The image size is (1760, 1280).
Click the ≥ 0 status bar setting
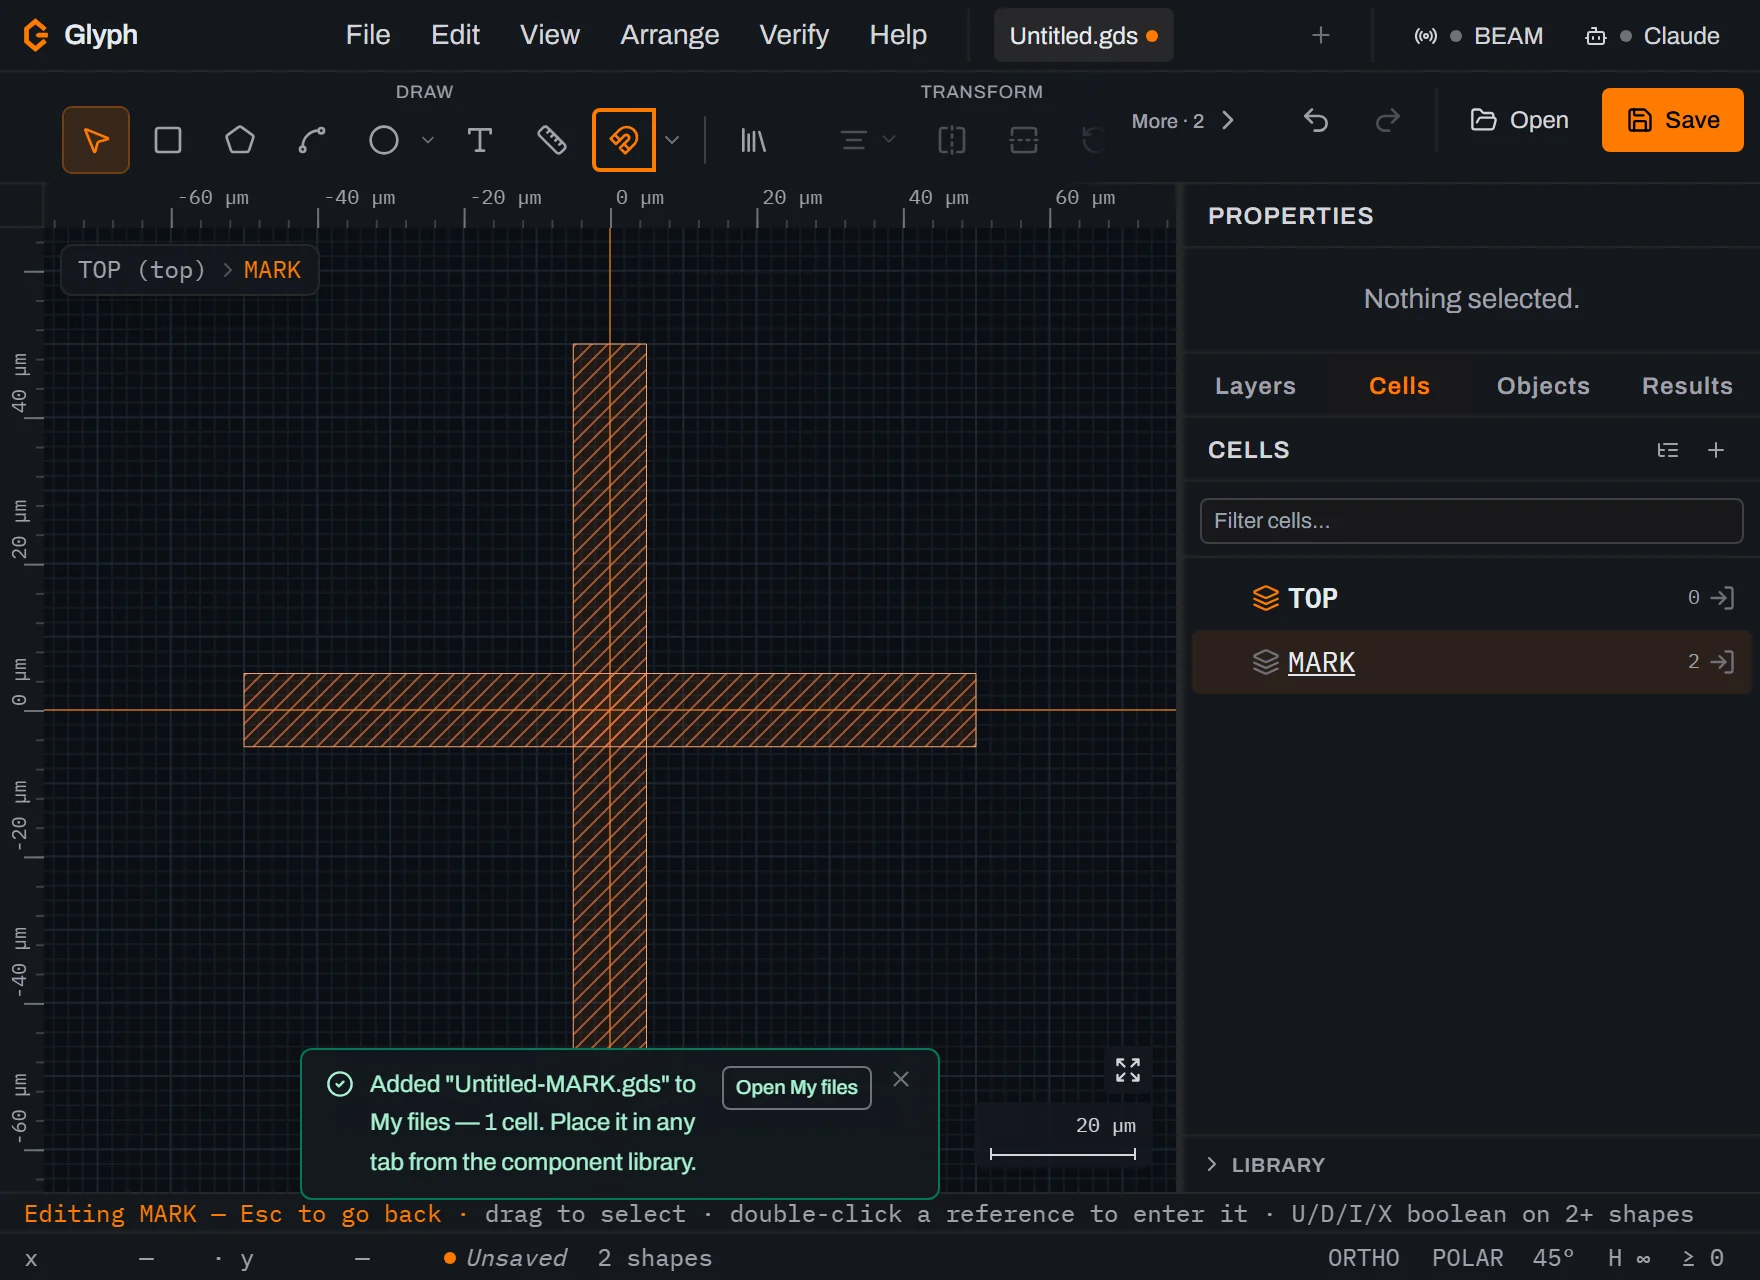tap(1703, 1258)
